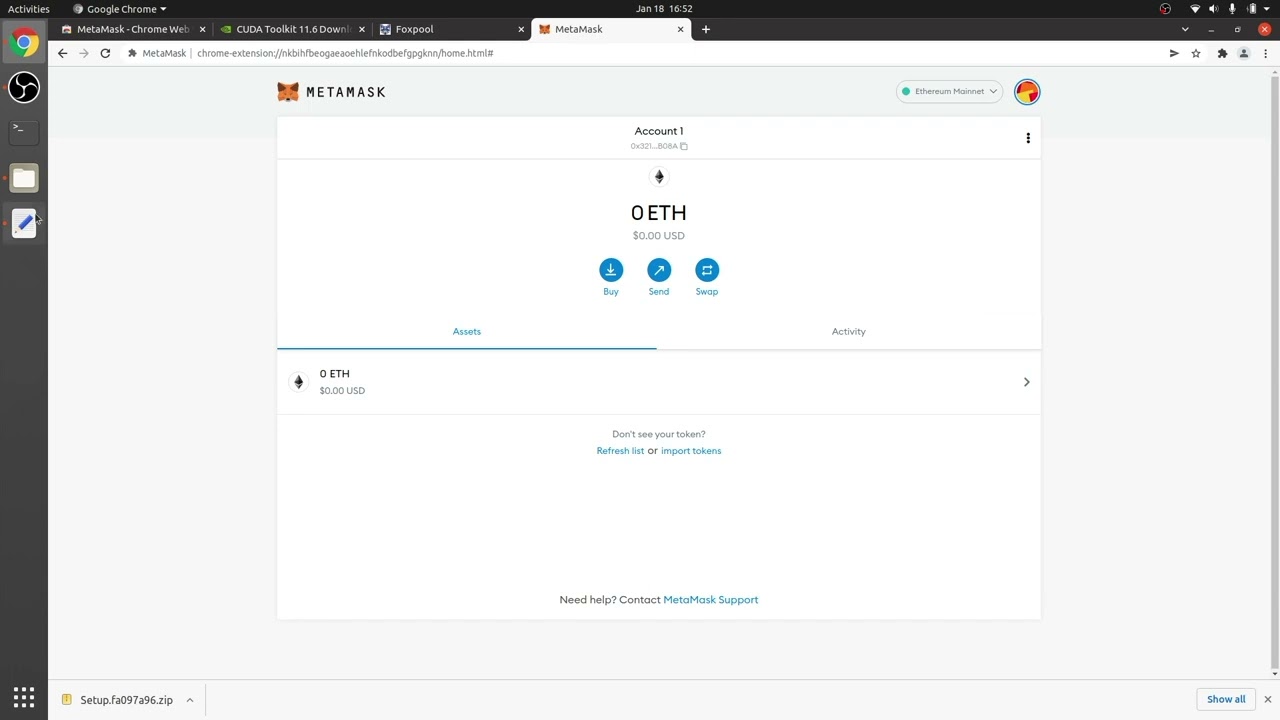
Task: Bookmark the page with star icon
Action: (1196, 53)
